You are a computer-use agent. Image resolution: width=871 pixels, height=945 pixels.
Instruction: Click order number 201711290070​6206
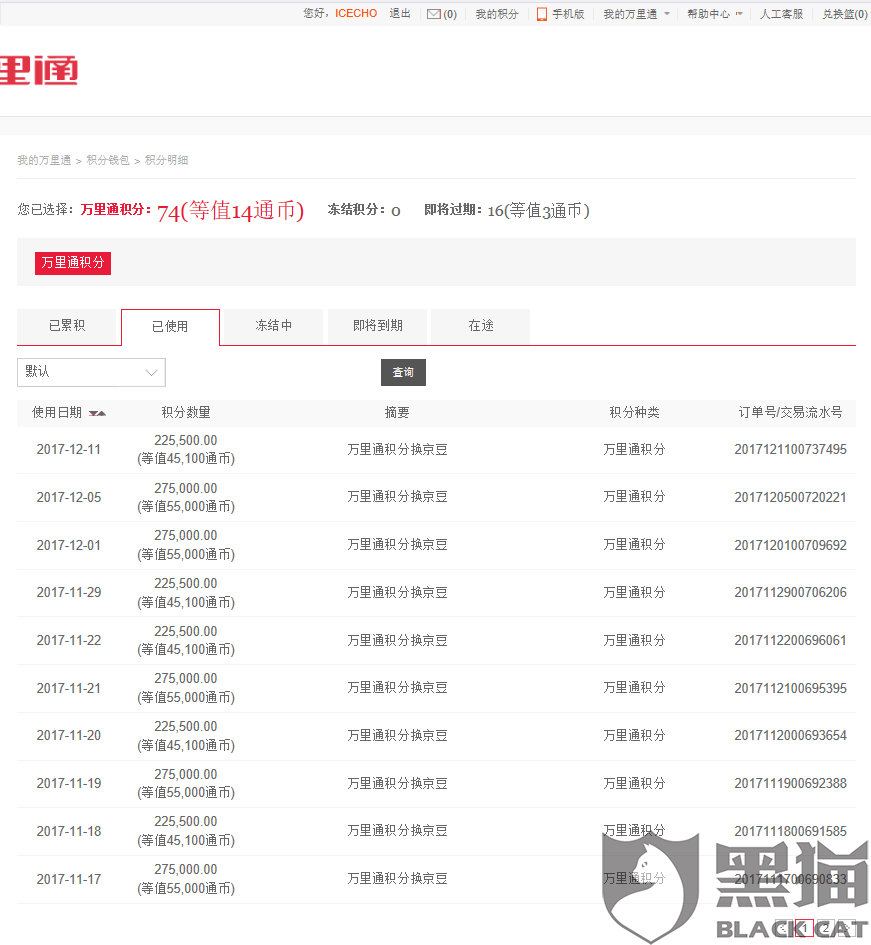tap(790, 592)
